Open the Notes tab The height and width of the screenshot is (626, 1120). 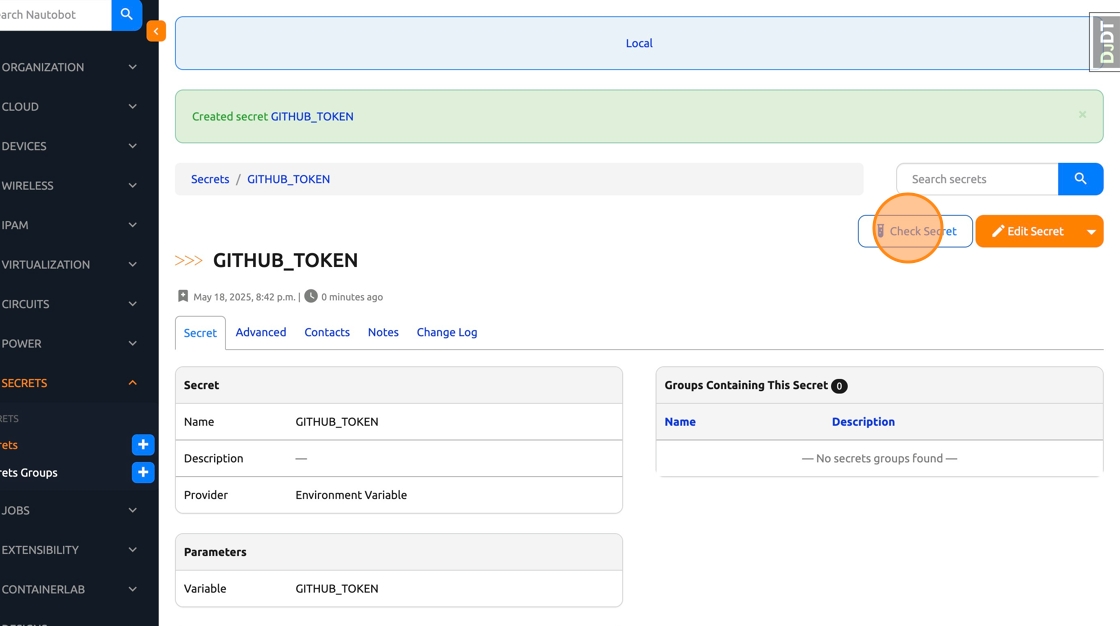pos(383,332)
